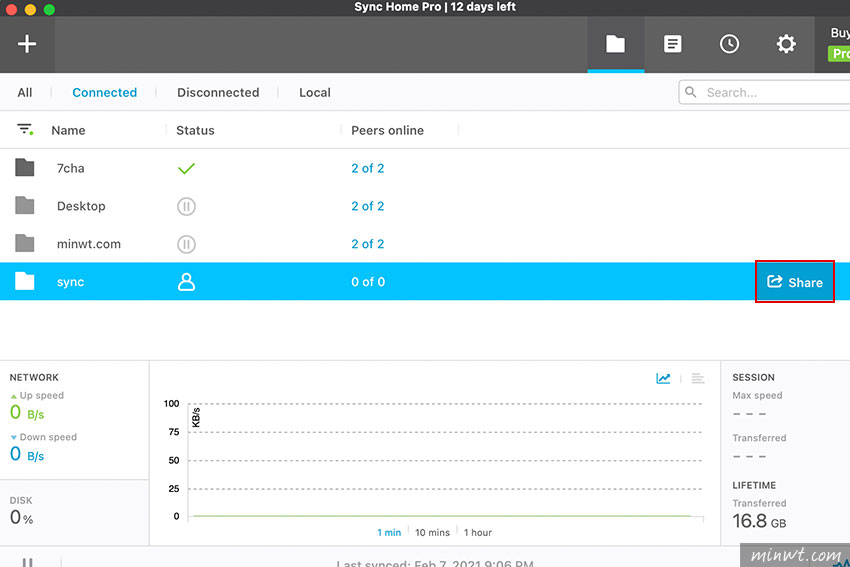
Task: Select the minwt.com folder name
Action: (89, 244)
